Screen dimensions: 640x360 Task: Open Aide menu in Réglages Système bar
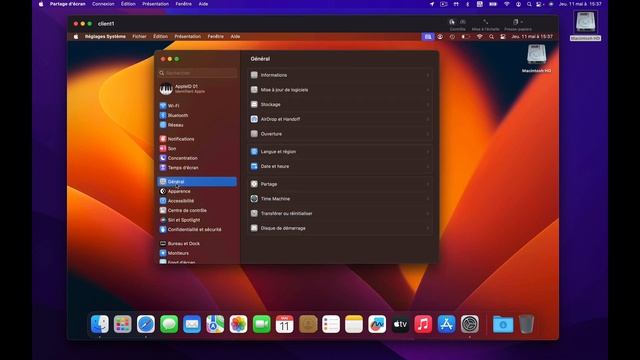pyautogui.click(x=235, y=37)
